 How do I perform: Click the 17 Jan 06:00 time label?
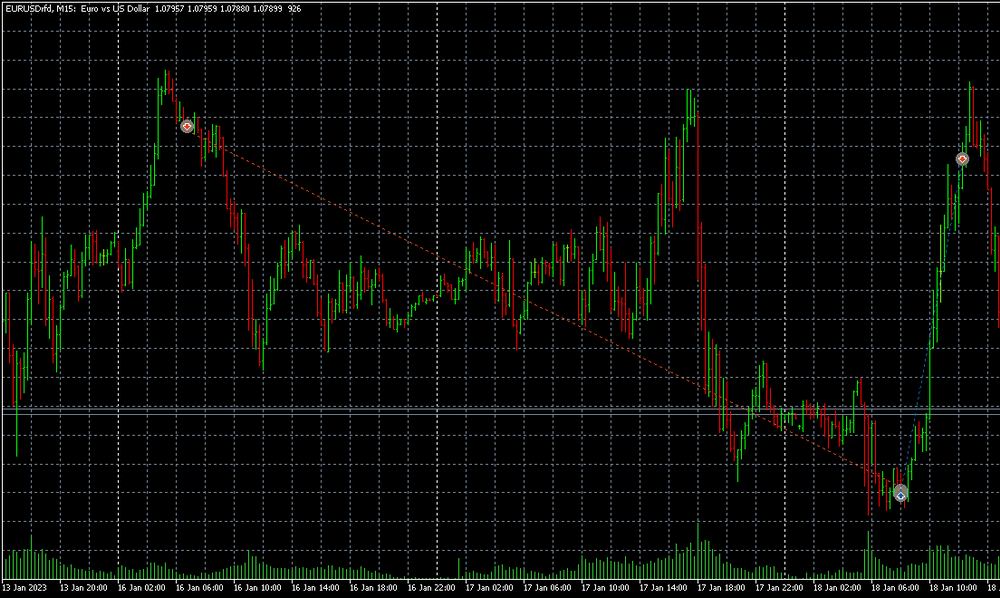(547, 588)
